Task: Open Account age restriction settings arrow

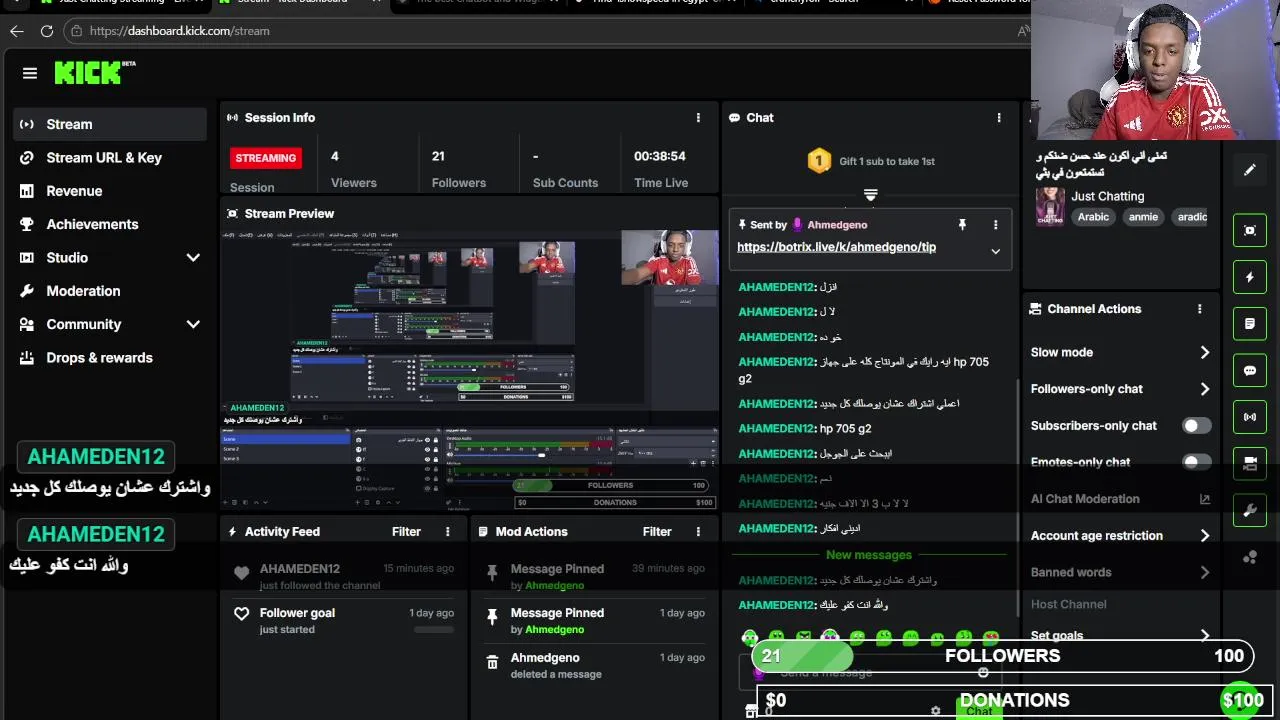Action: point(1204,536)
